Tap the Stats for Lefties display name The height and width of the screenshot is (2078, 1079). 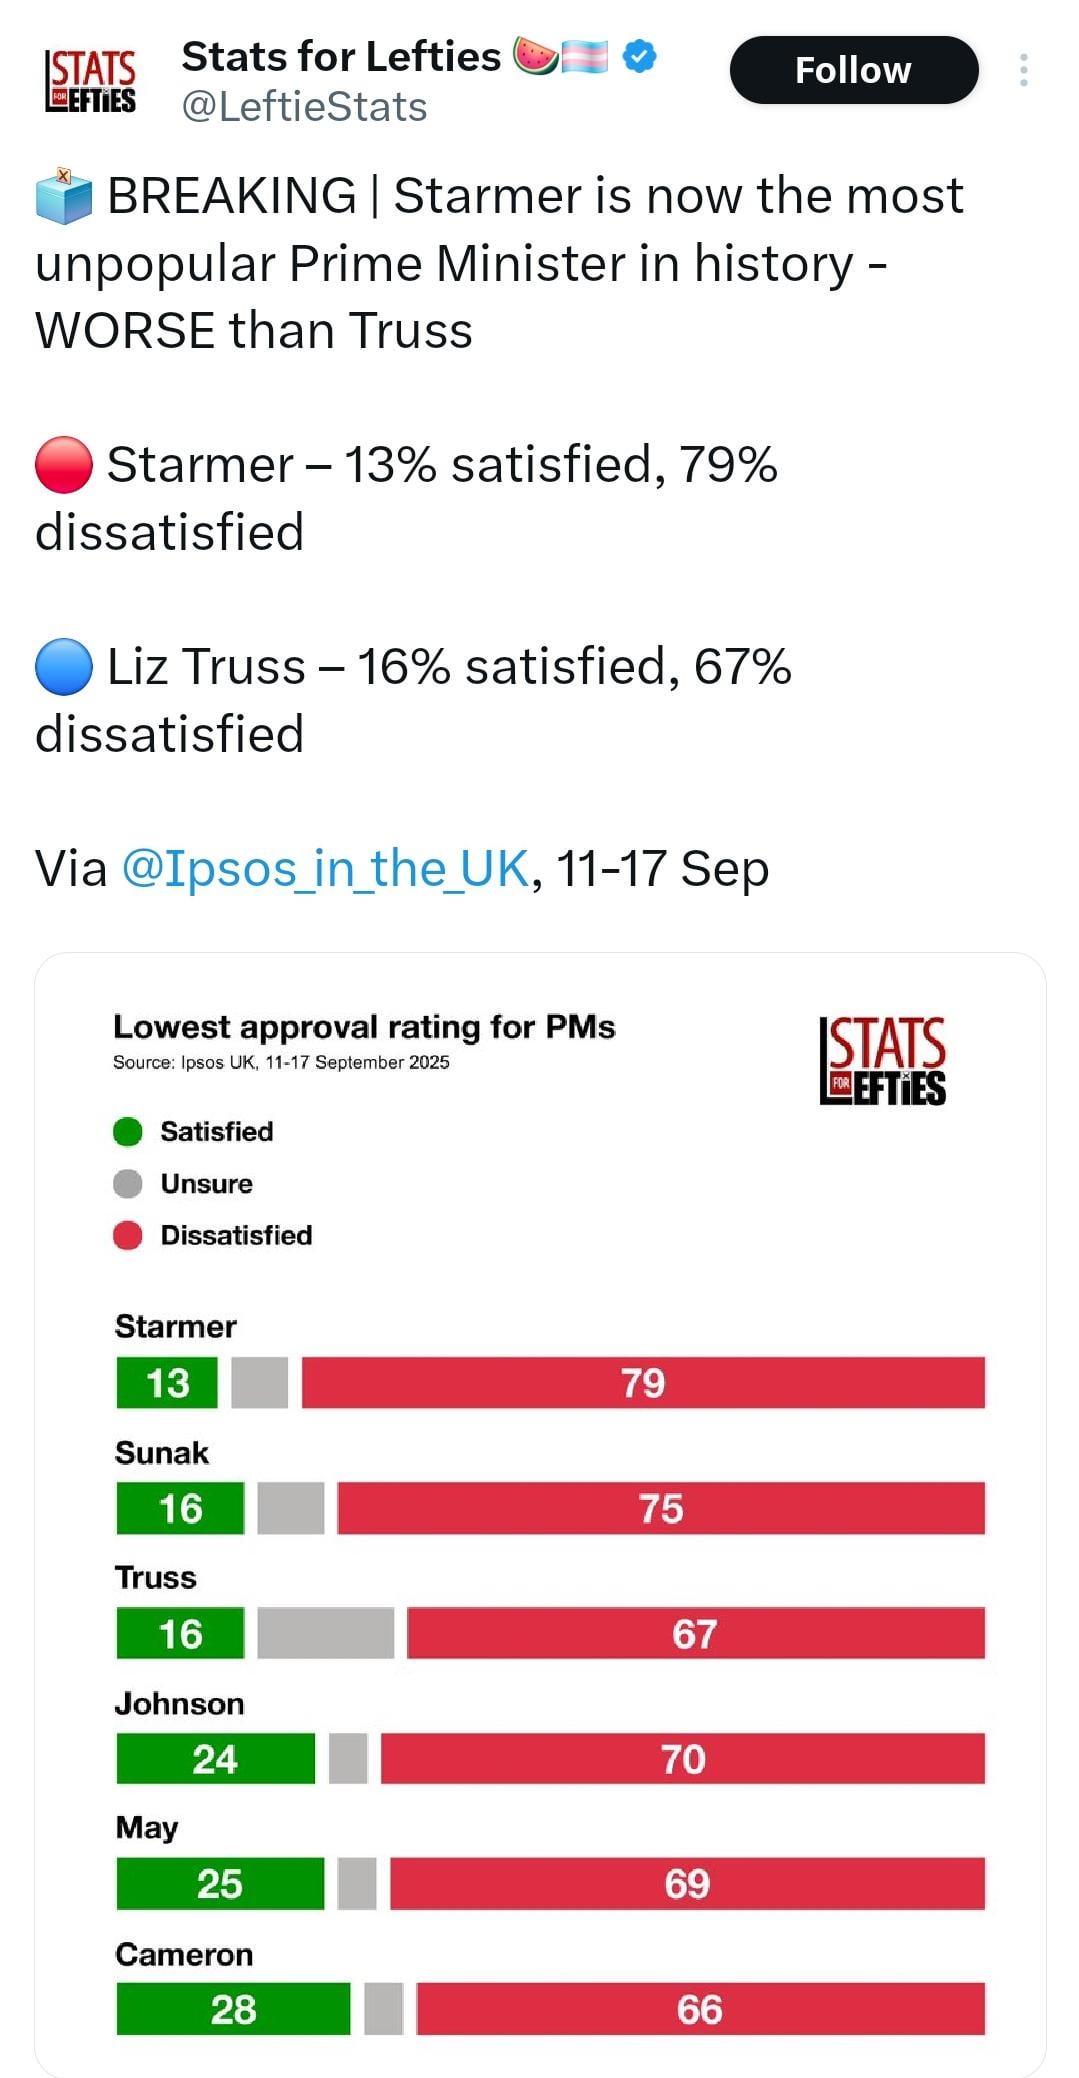pos(341,57)
